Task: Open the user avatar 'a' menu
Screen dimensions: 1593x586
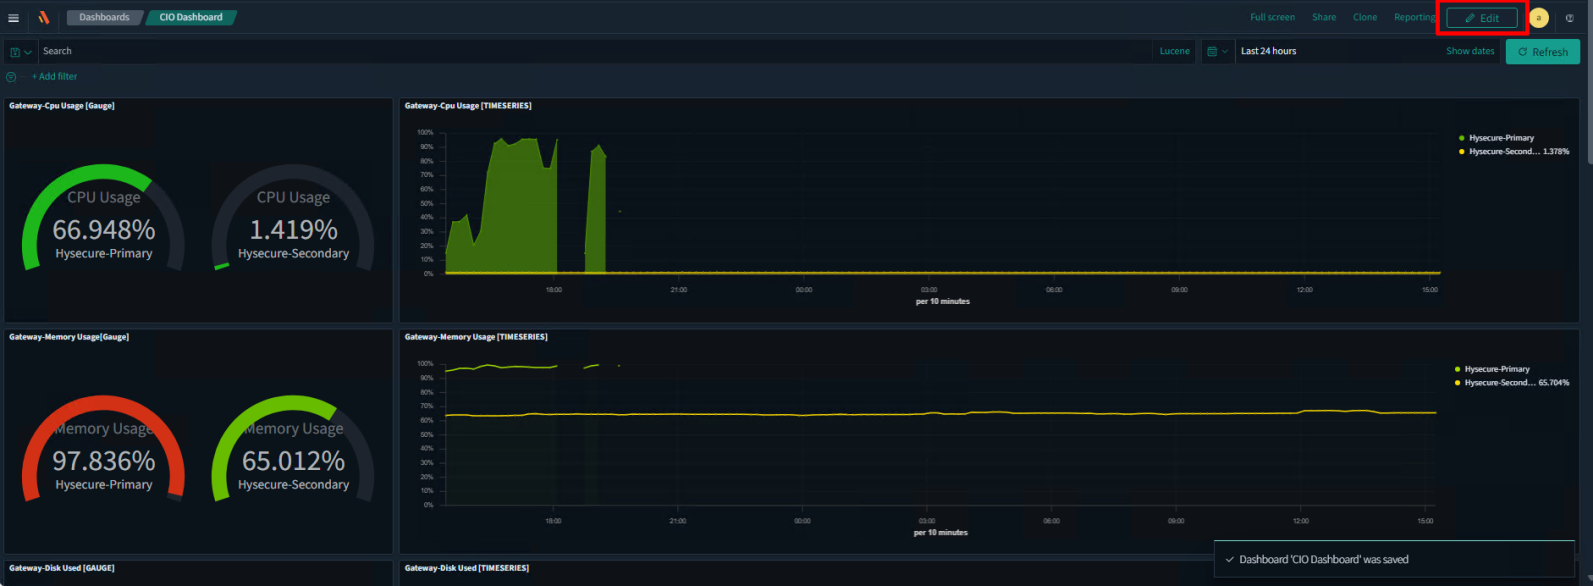Action: click(1538, 18)
